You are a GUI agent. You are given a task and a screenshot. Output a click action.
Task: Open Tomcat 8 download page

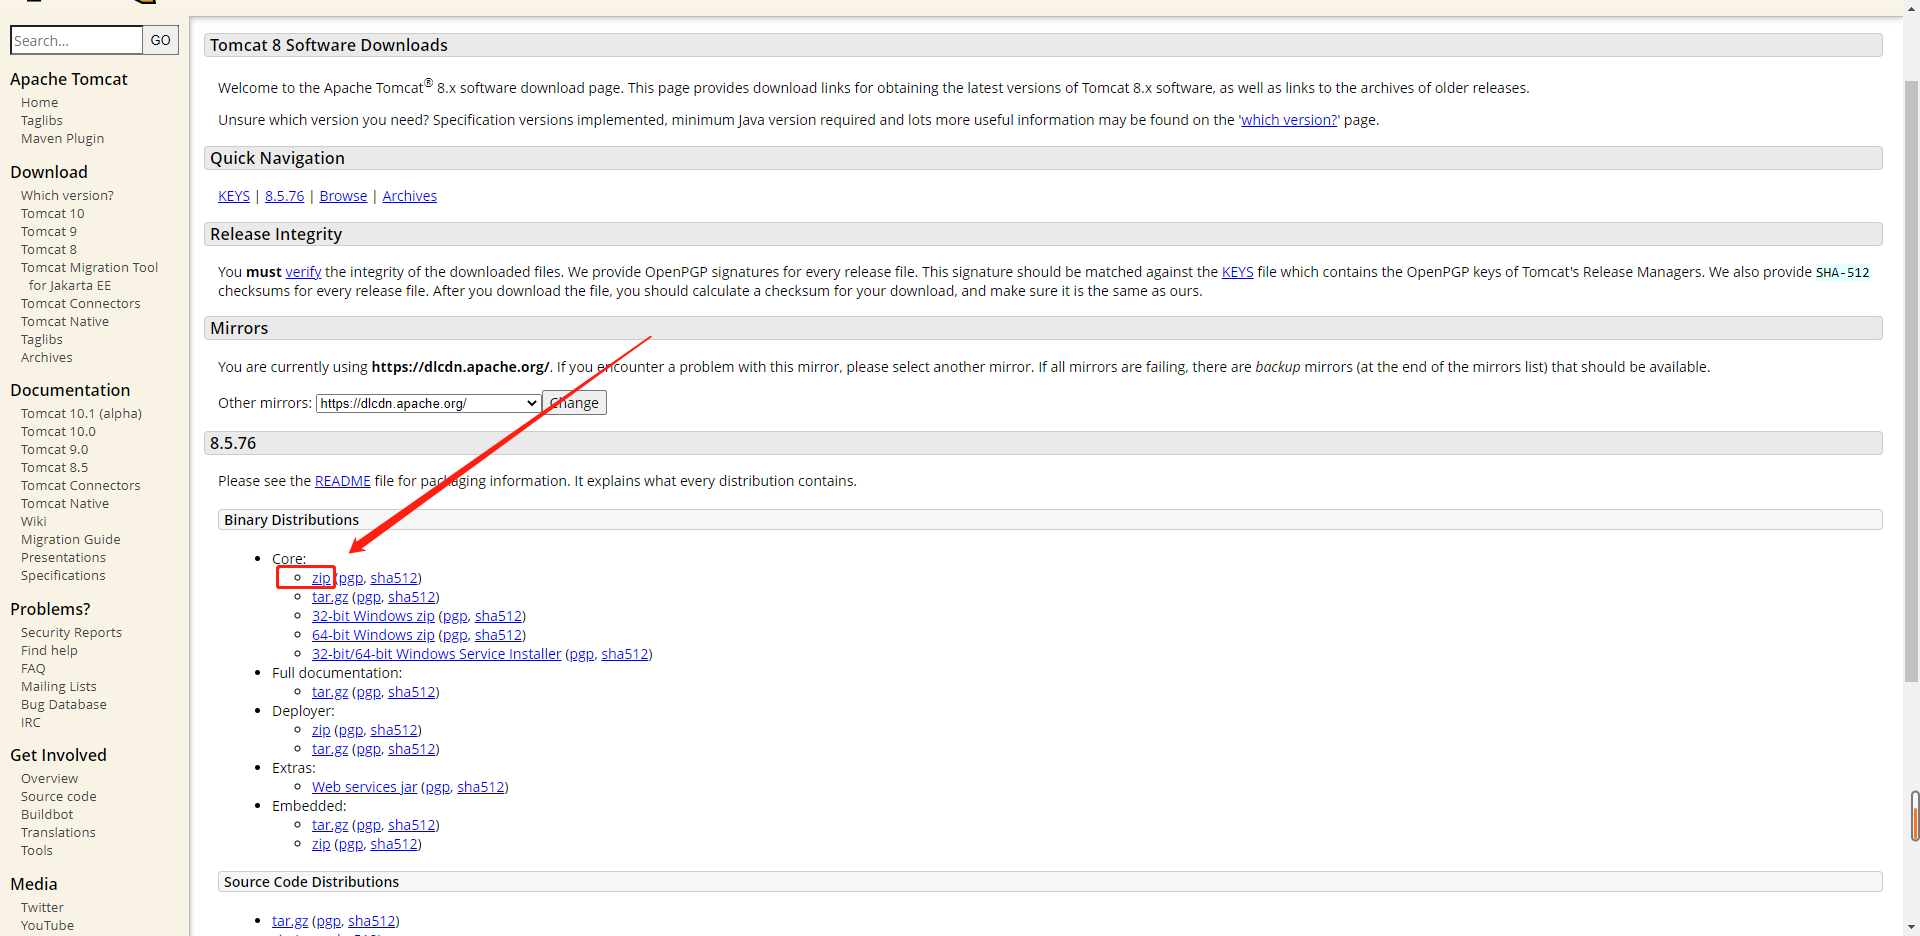coord(48,250)
